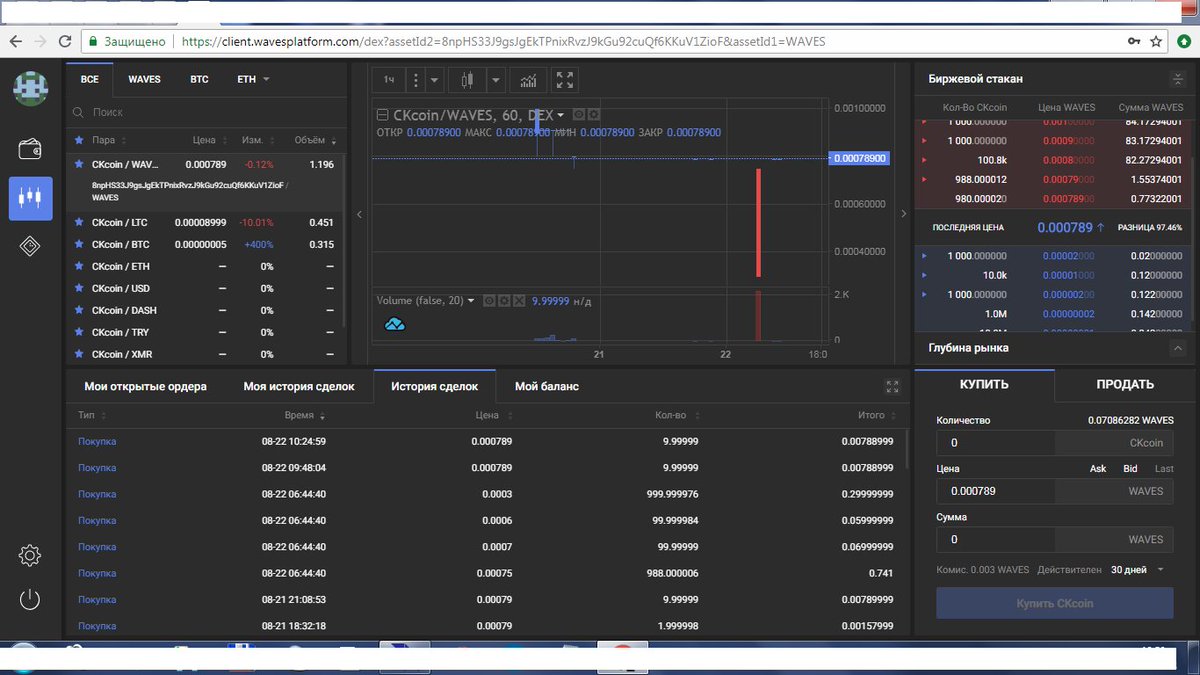
Task: Click the three-dot menu on the chart toolbar
Action: tap(414, 79)
